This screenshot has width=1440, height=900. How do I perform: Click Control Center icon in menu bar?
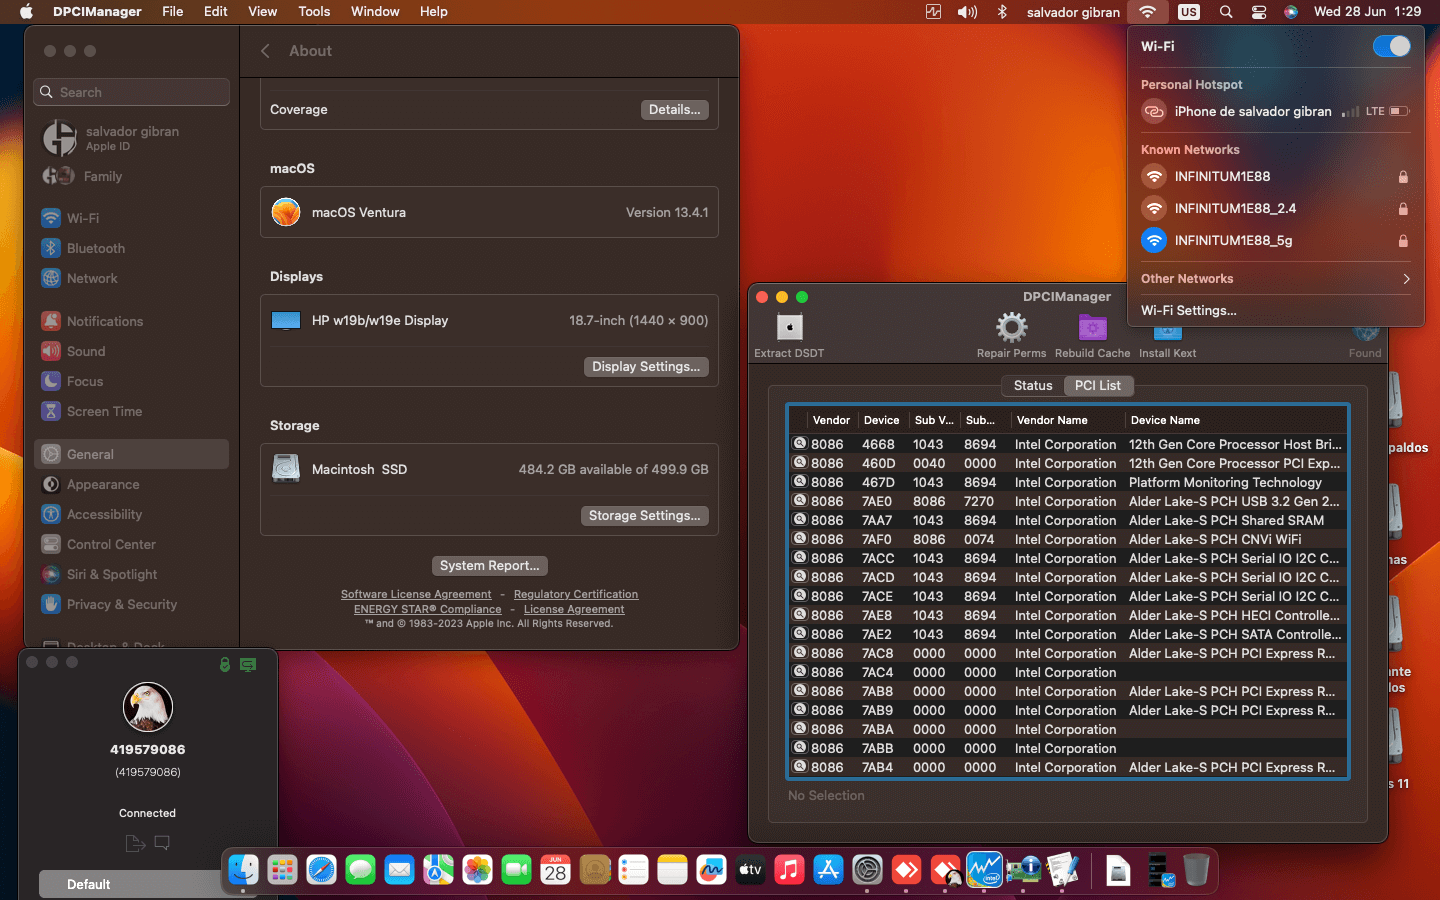point(1259,12)
